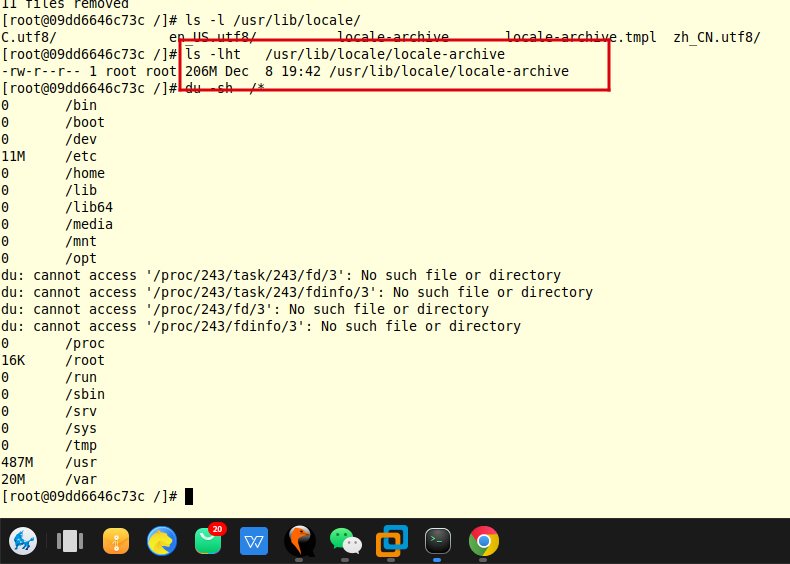Click the locale-archive.tmpl filename in listing
Viewport: 790px width, 564px height.
point(580,37)
